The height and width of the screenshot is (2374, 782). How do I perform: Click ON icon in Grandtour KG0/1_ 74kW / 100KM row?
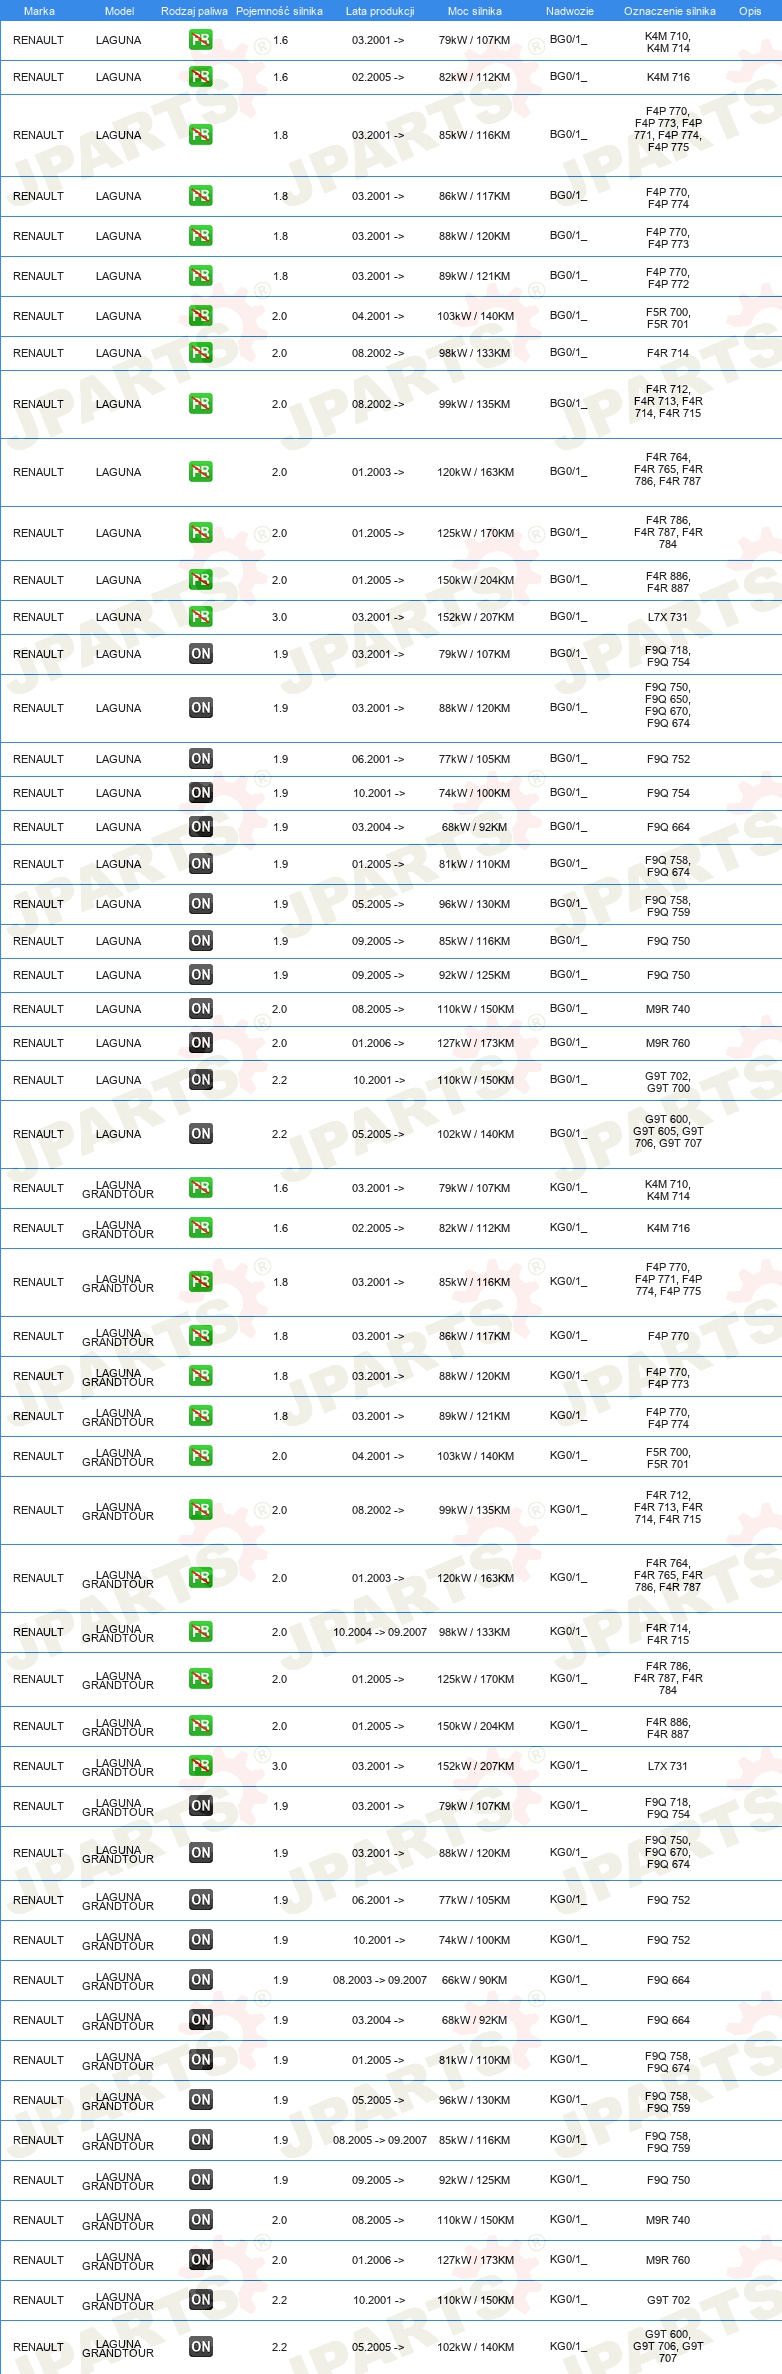(201, 1940)
